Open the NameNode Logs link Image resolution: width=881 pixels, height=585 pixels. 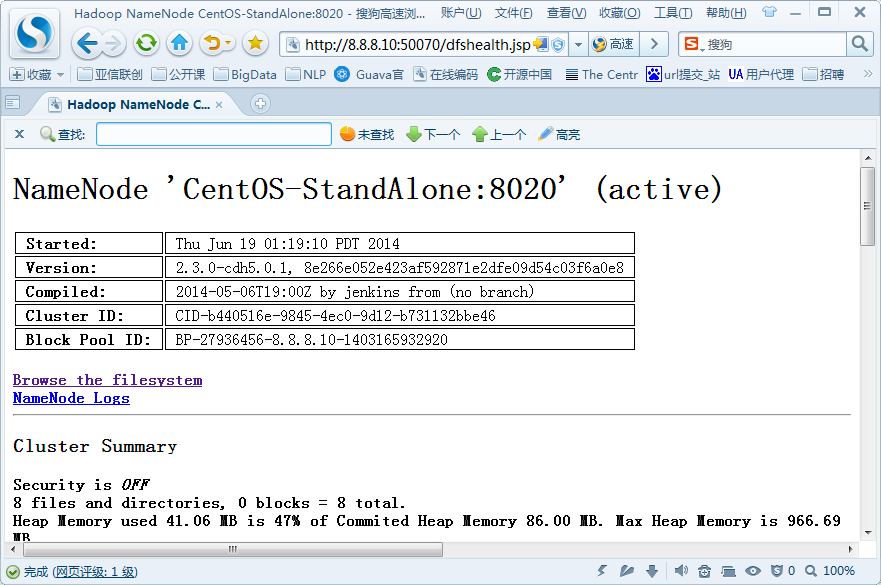[71, 398]
